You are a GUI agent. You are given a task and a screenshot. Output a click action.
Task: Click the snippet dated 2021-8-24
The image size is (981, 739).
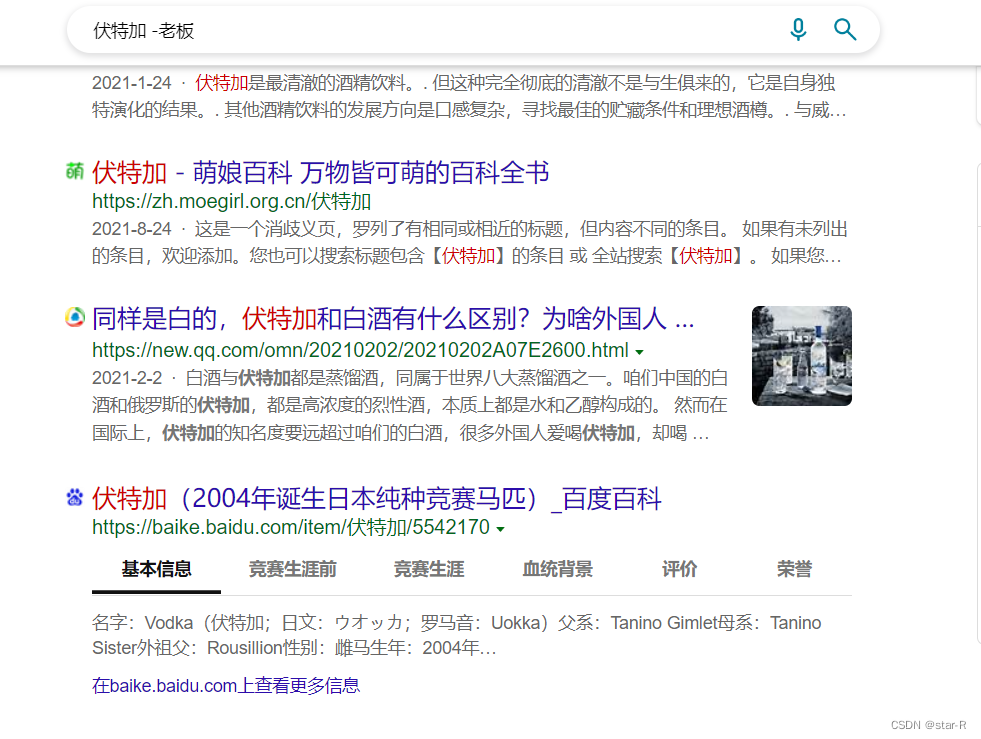click(x=470, y=242)
